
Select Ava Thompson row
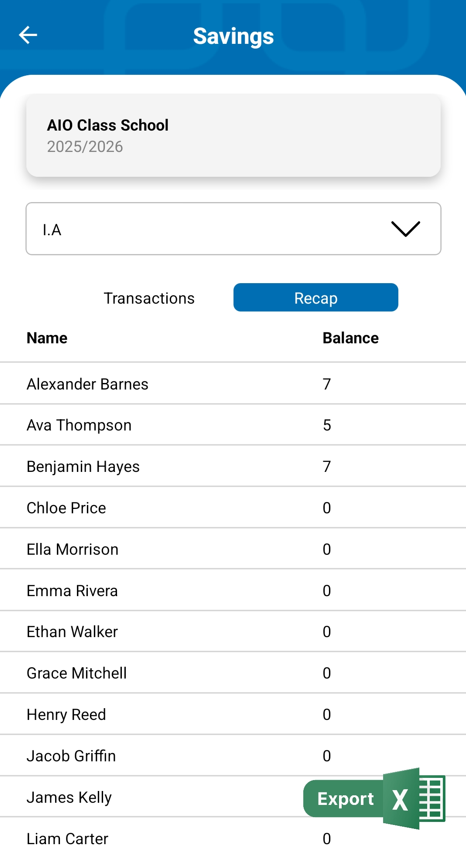[x=233, y=425]
